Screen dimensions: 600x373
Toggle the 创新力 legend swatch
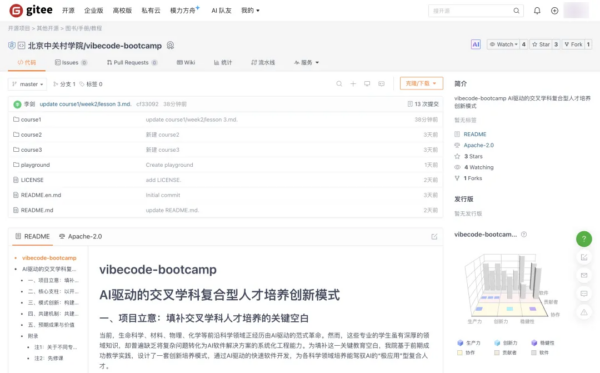(x=497, y=343)
